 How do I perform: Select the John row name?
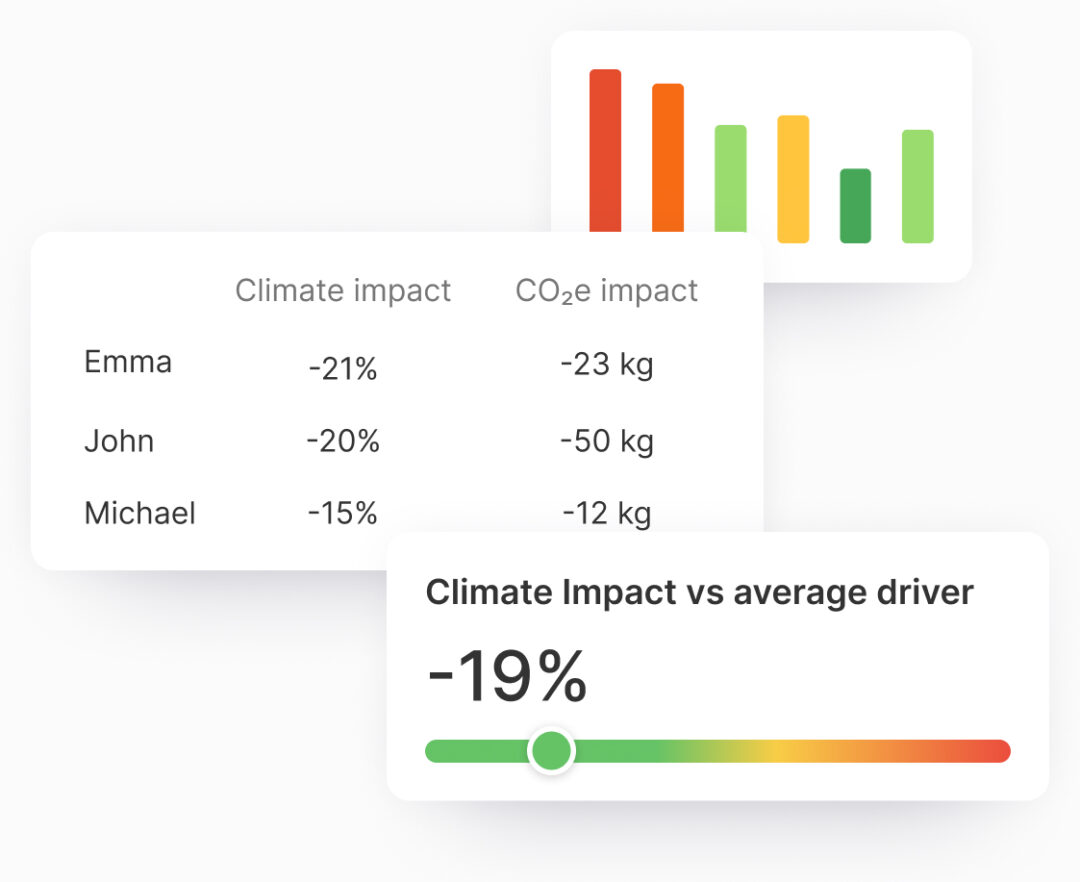[x=119, y=441]
